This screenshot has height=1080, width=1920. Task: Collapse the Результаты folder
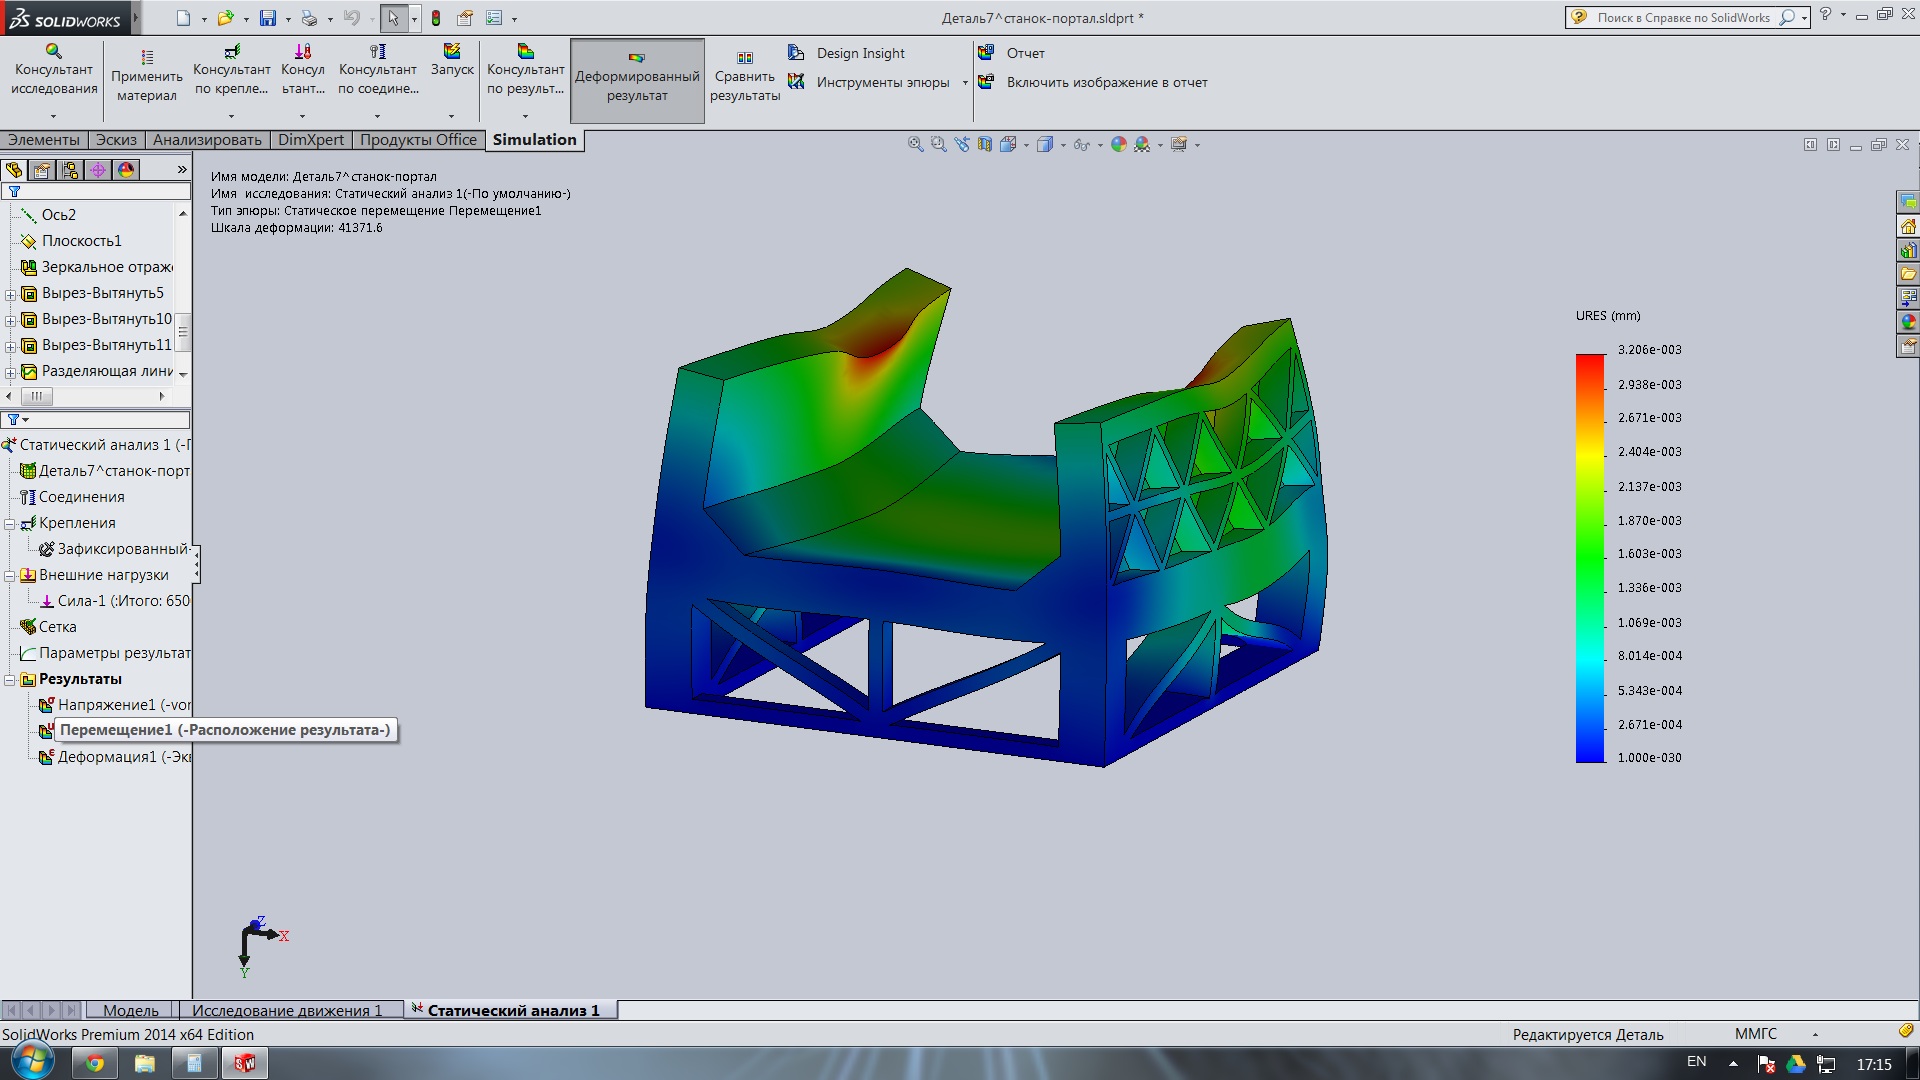point(10,680)
